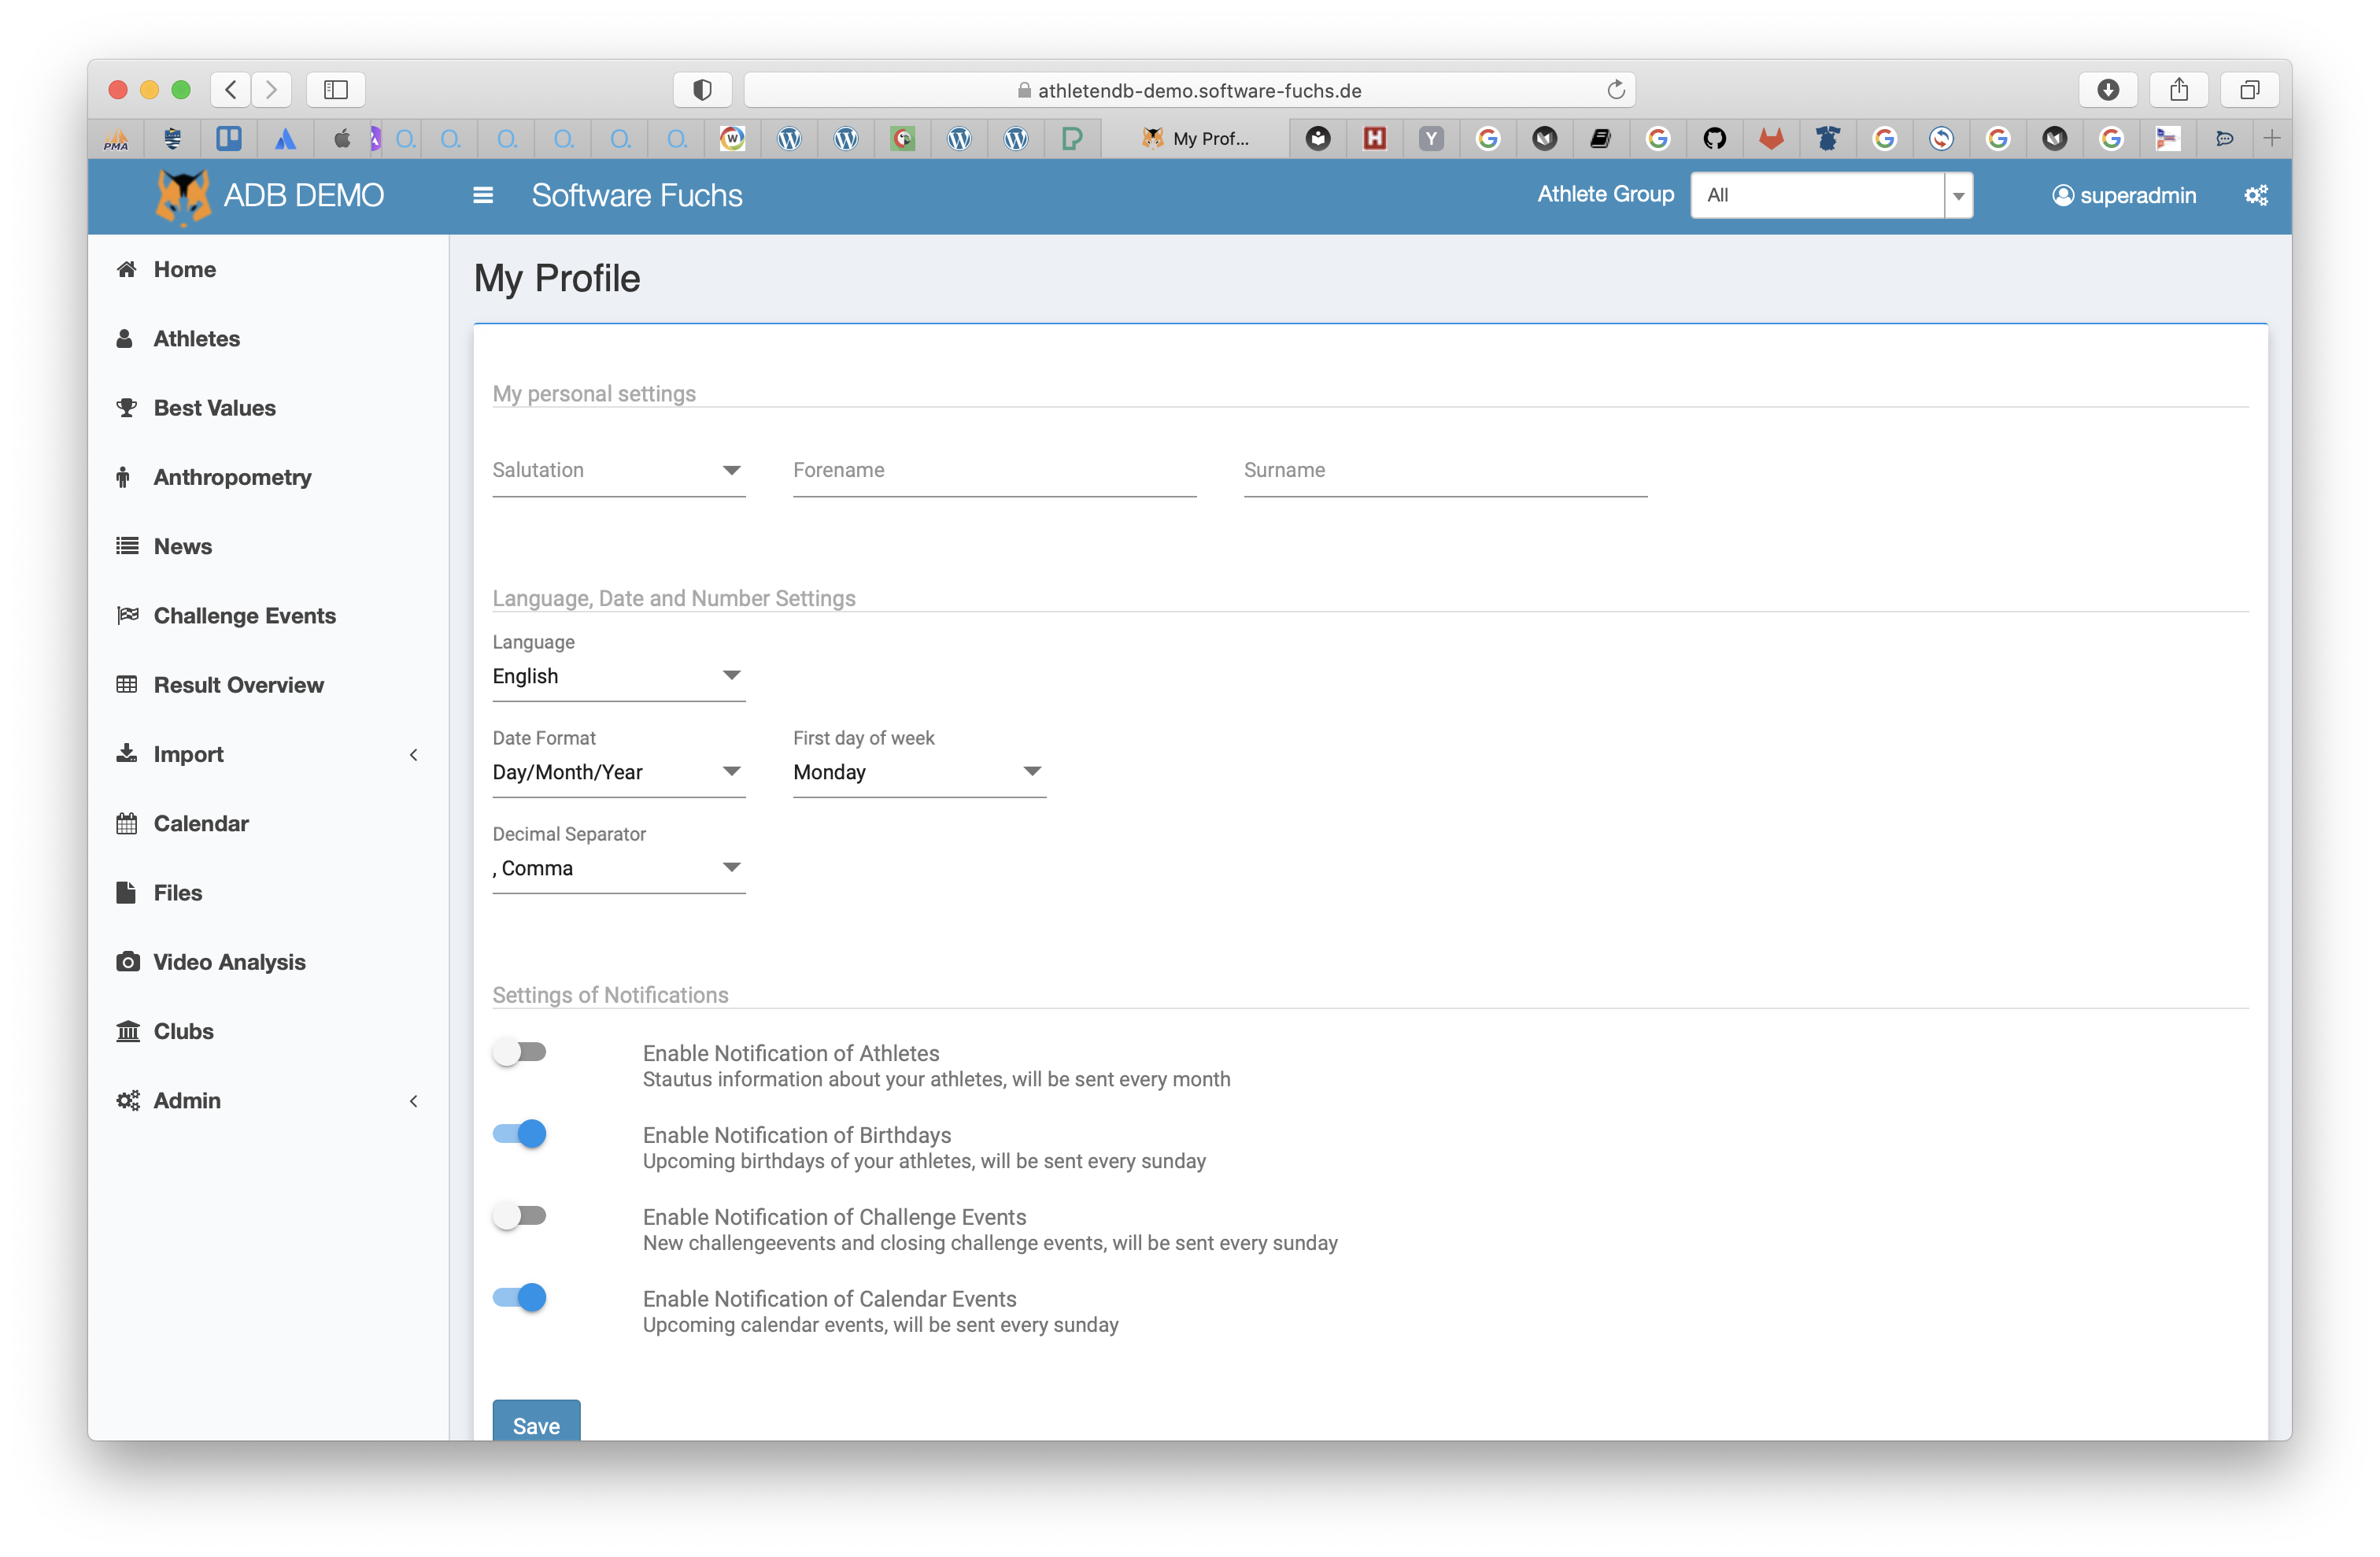Click the Calendar icon in sidebar
Viewport: 2380px width, 1557px height.
[x=126, y=823]
